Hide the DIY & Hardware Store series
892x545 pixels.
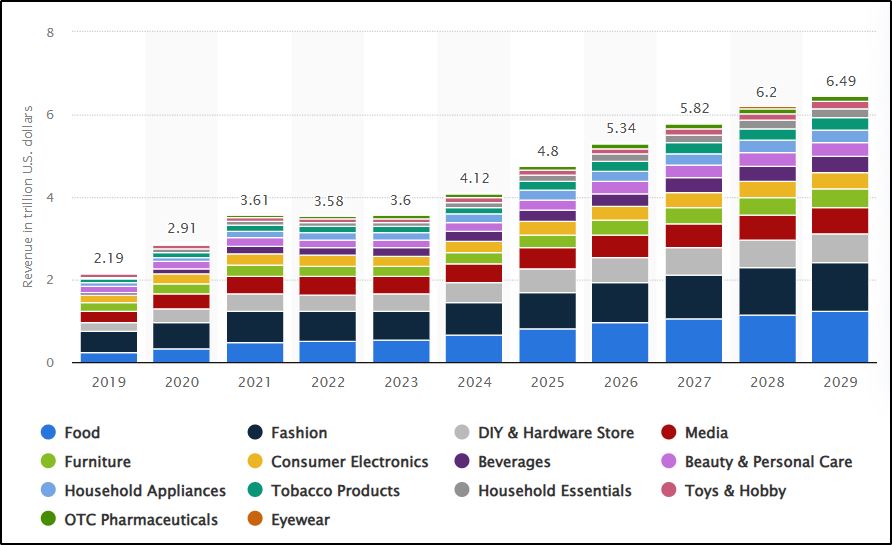(556, 433)
